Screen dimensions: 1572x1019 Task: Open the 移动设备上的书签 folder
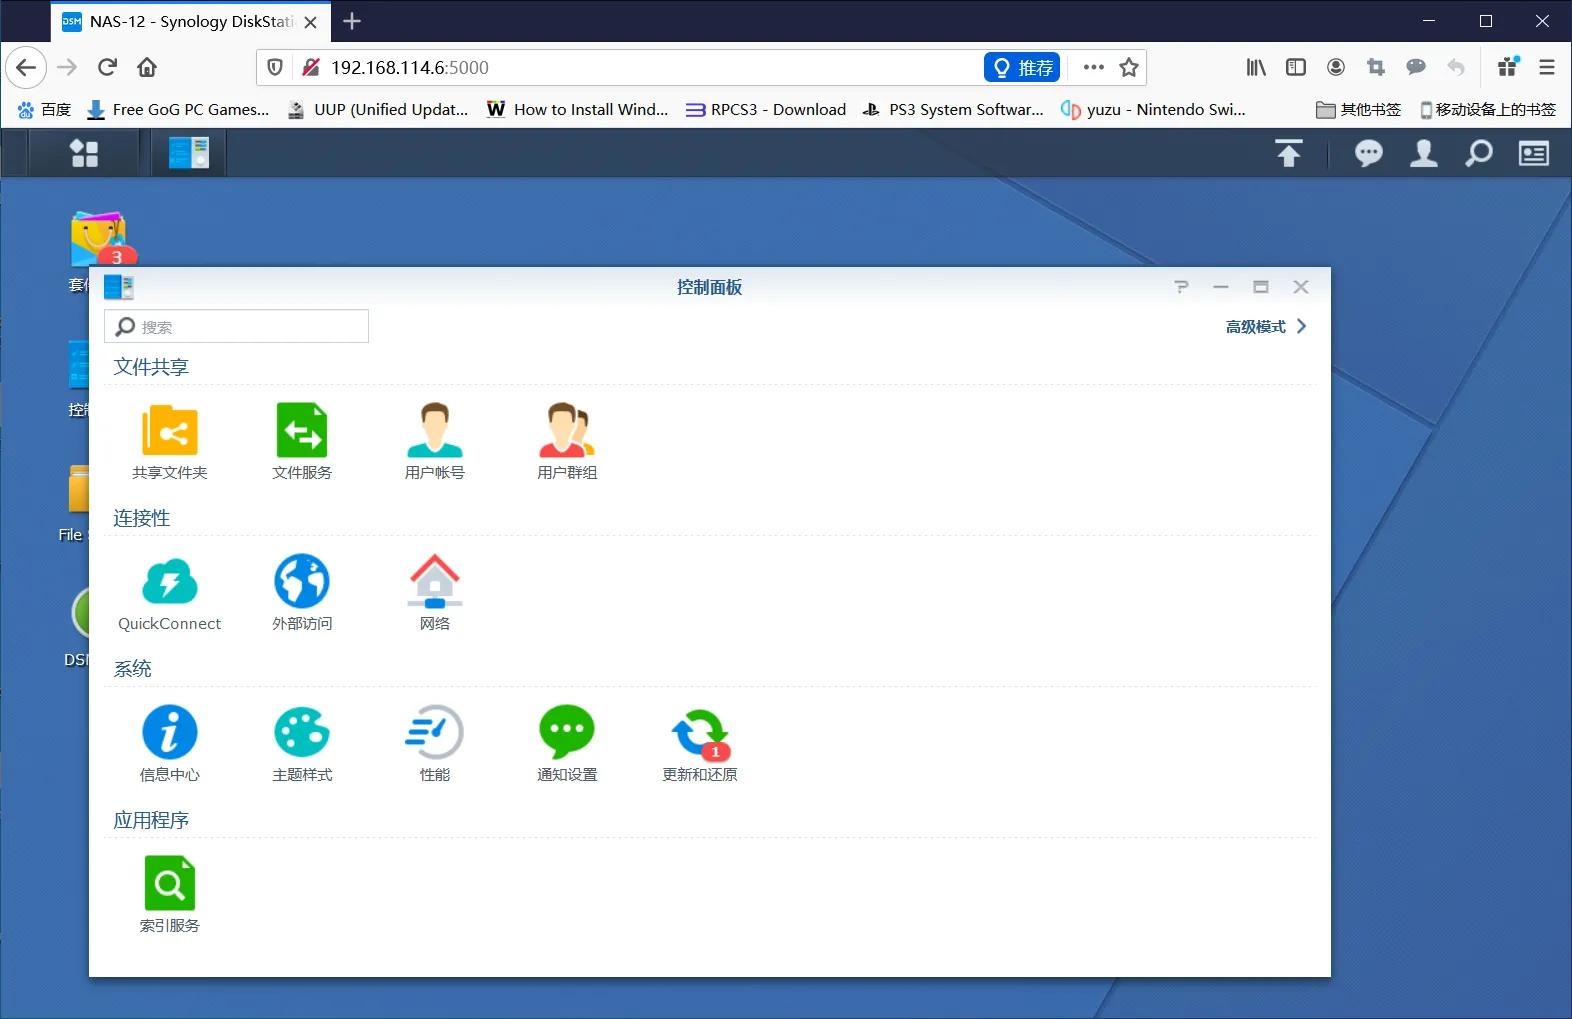(1488, 110)
